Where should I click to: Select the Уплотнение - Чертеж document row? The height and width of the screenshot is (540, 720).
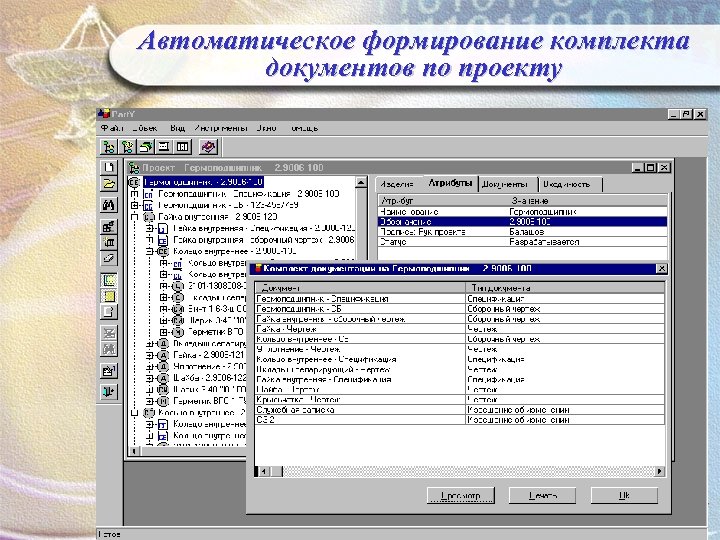click(460, 349)
